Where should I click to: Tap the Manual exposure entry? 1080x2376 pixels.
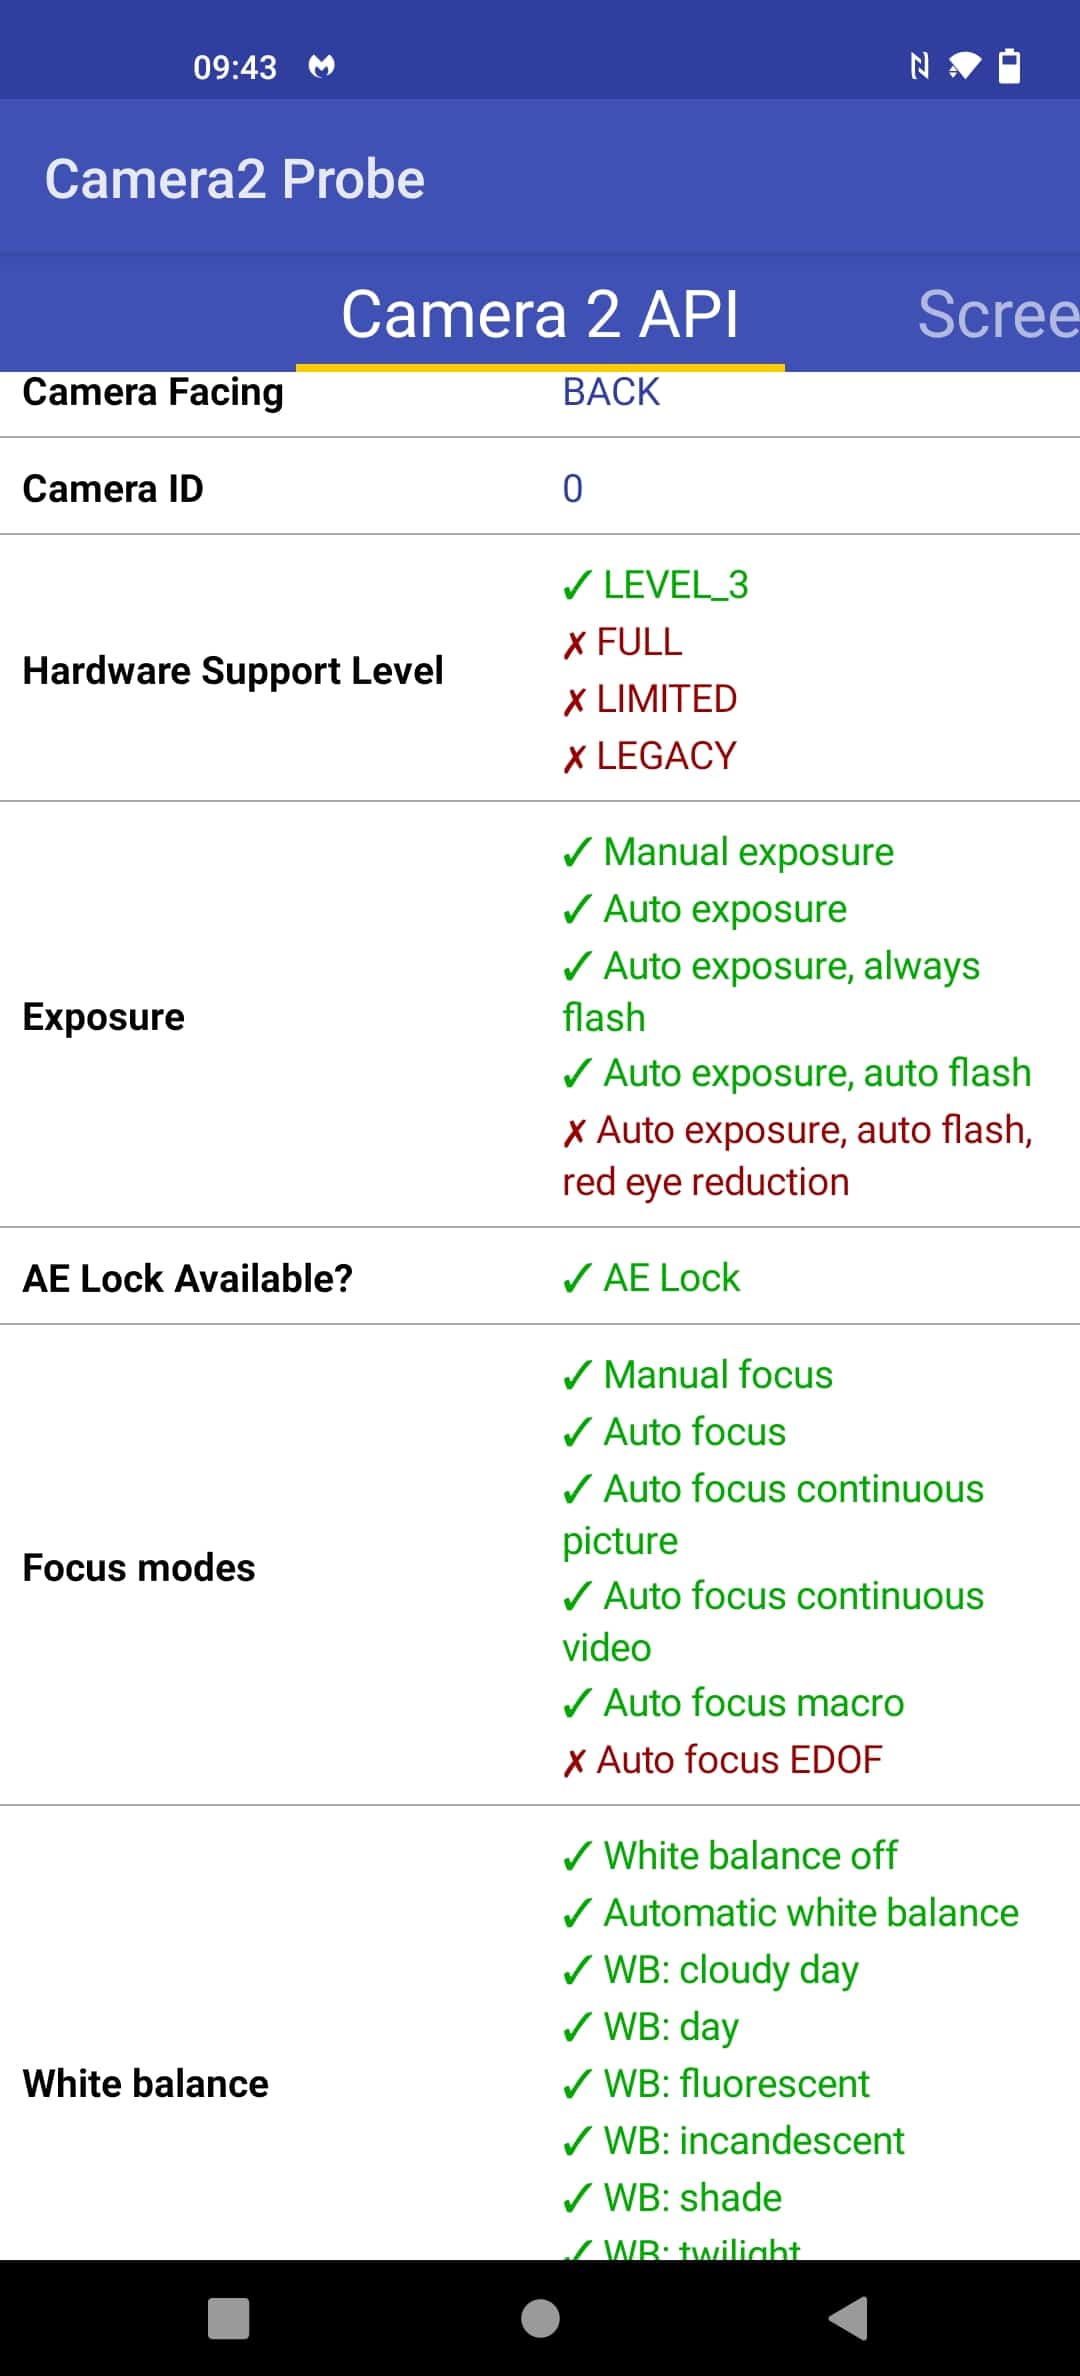tap(728, 852)
